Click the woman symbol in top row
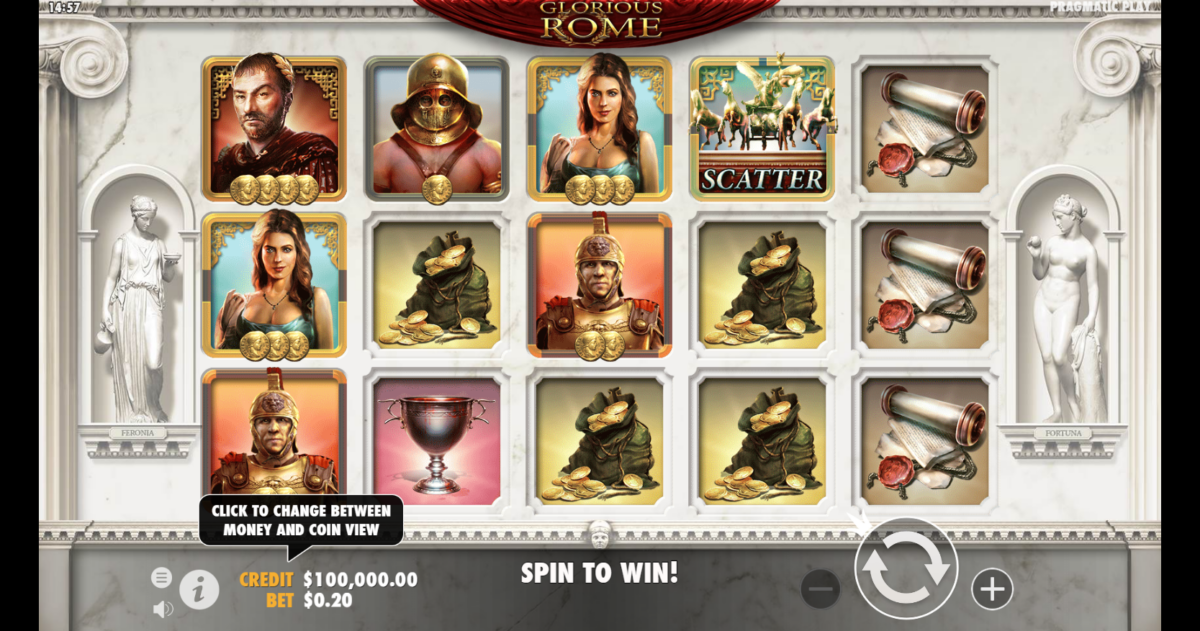This screenshot has height=631, width=1200. (x=599, y=128)
